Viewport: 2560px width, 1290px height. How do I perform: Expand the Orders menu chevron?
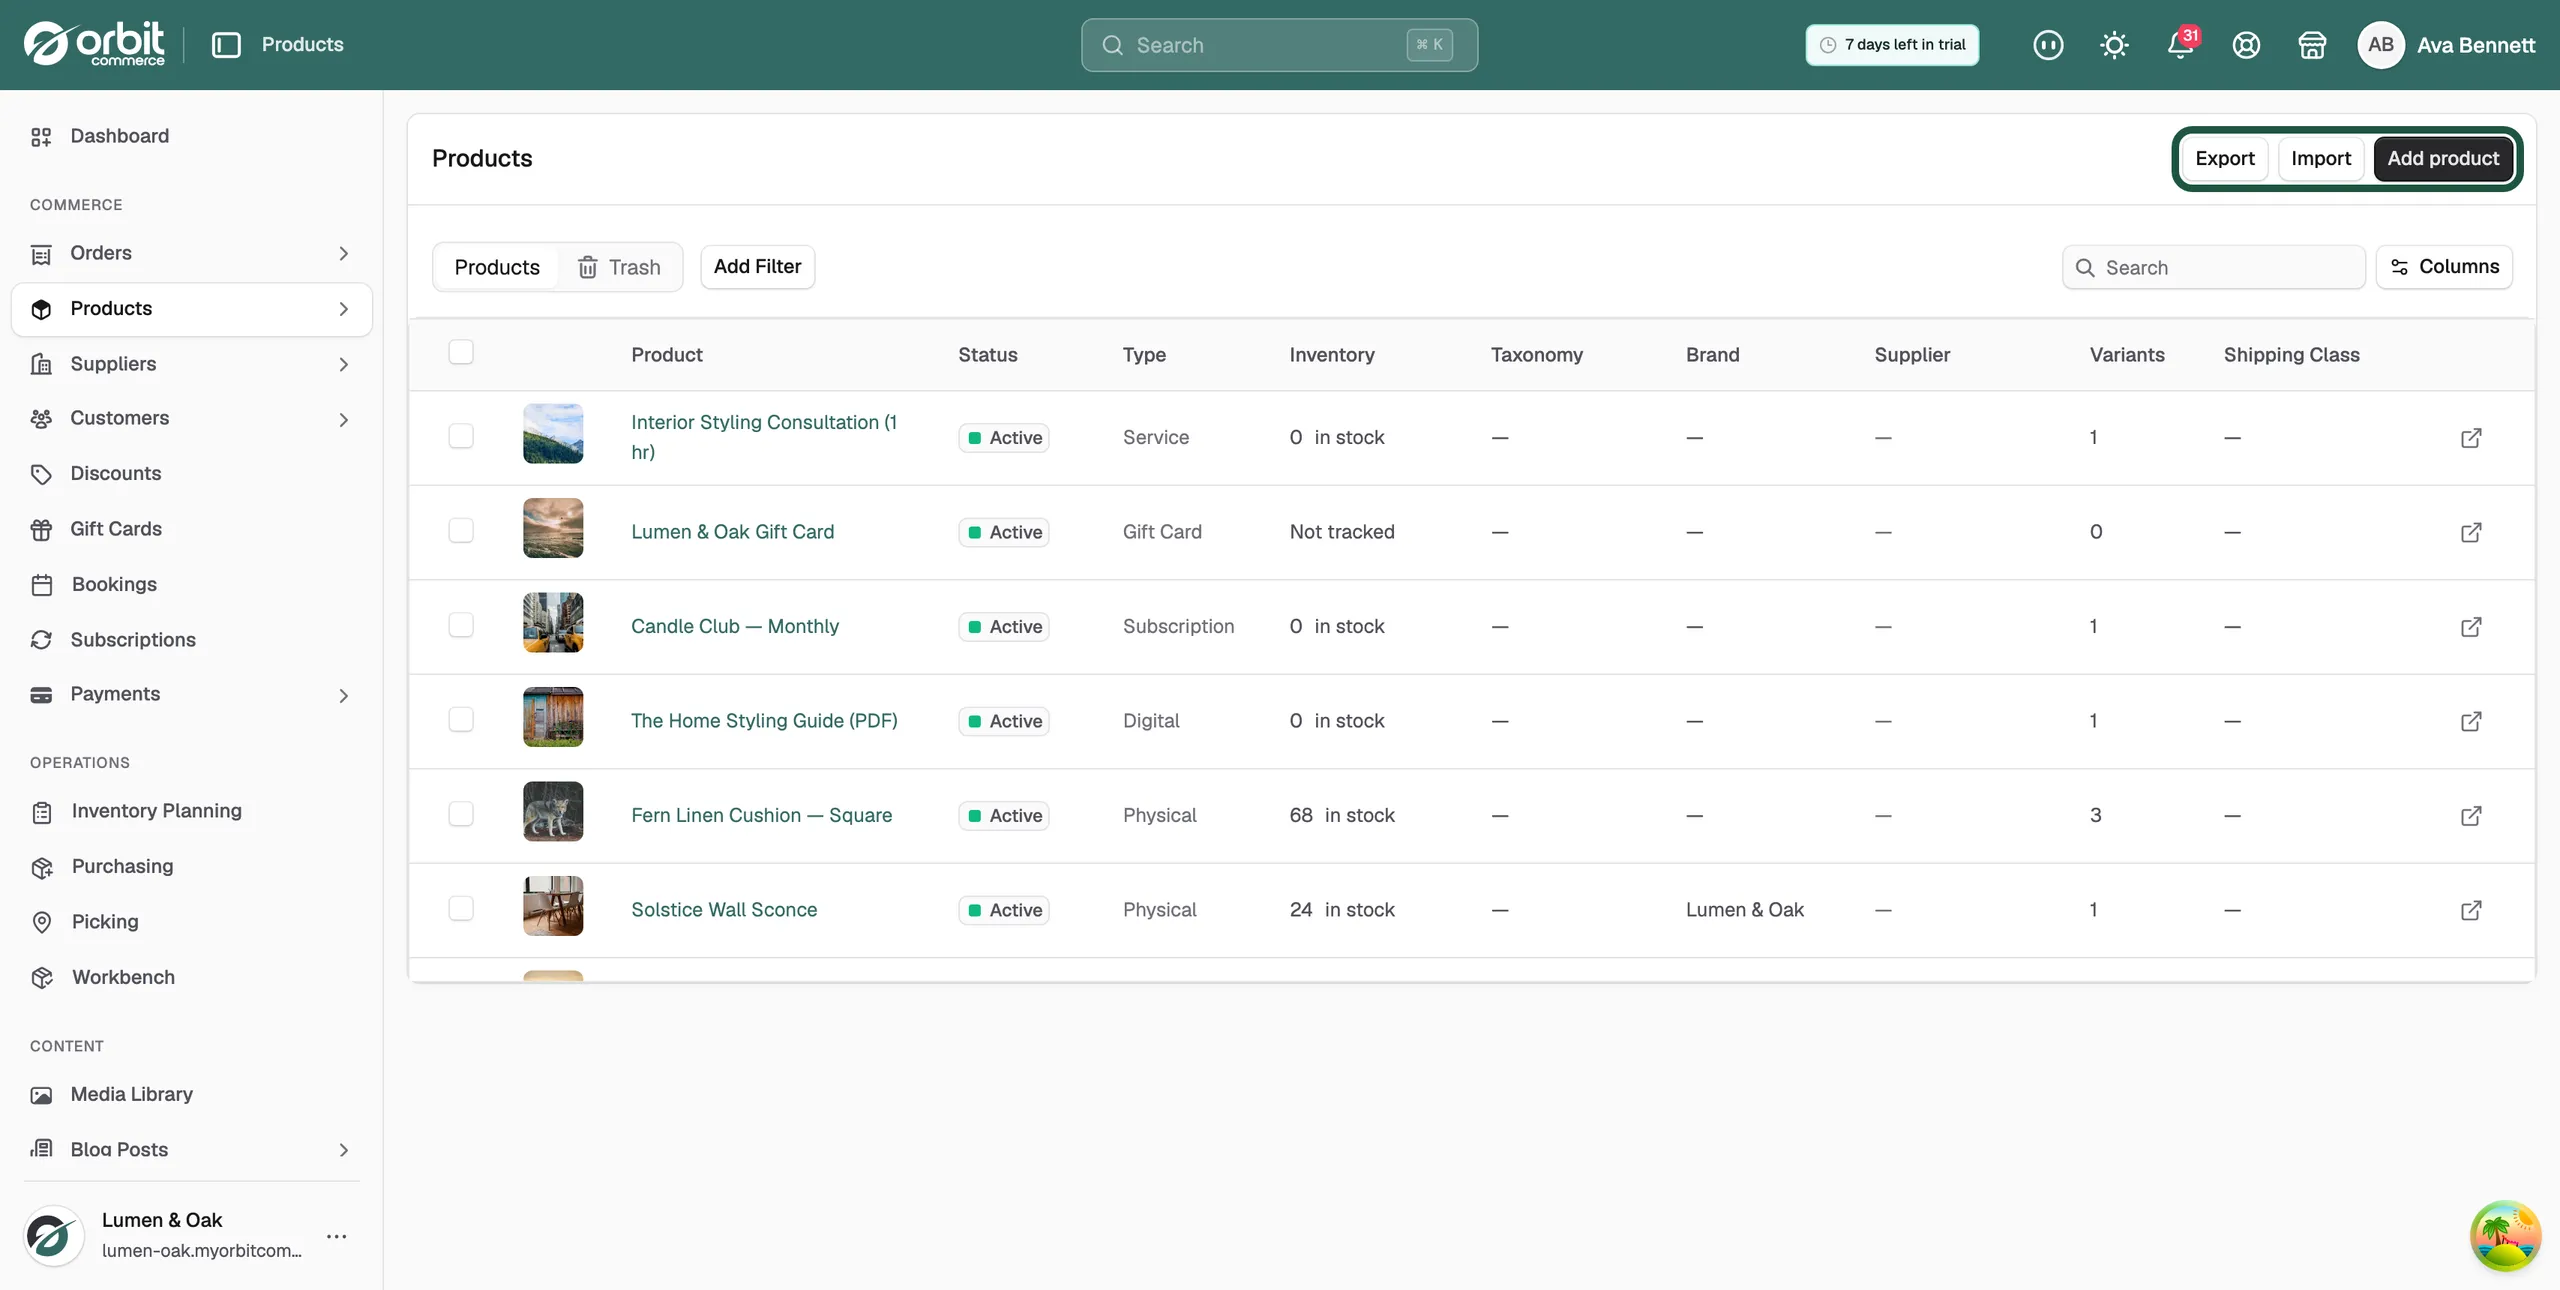coord(344,254)
